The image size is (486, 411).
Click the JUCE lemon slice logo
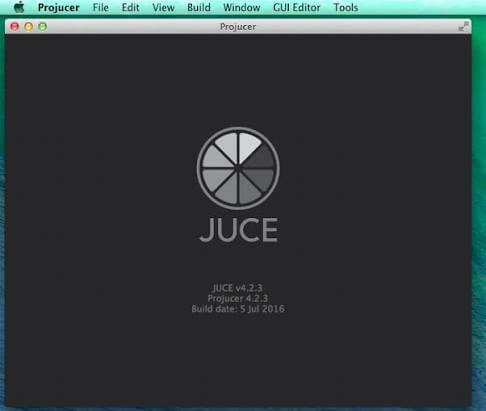[x=238, y=168]
